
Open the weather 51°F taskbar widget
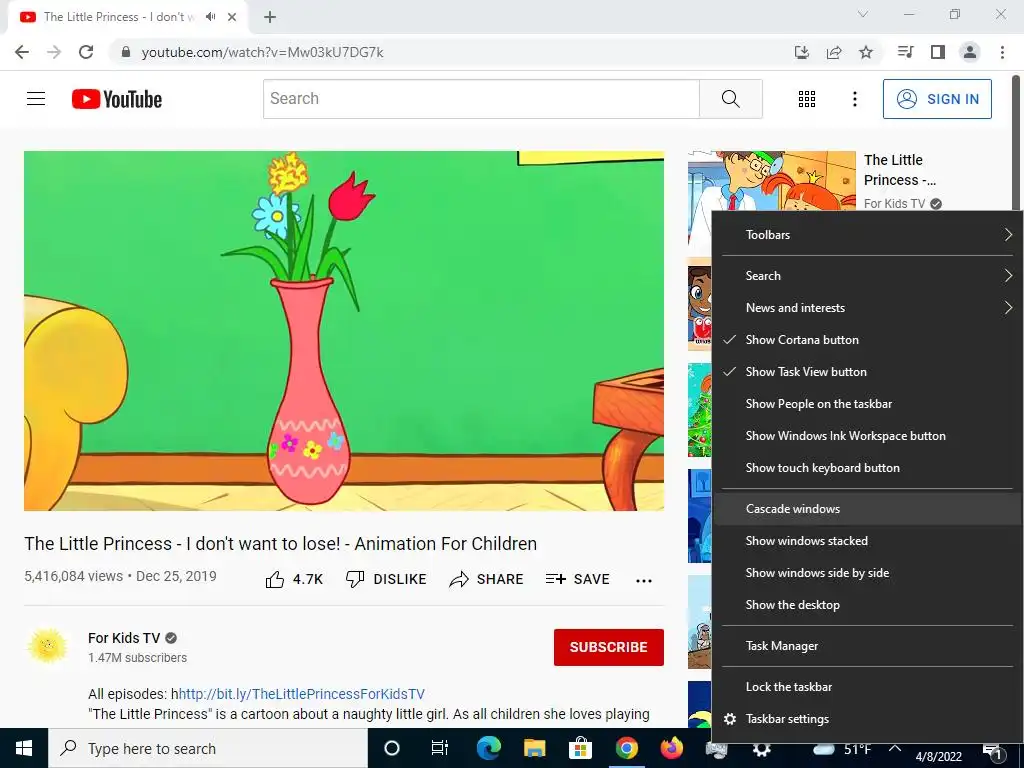pos(842,748)
